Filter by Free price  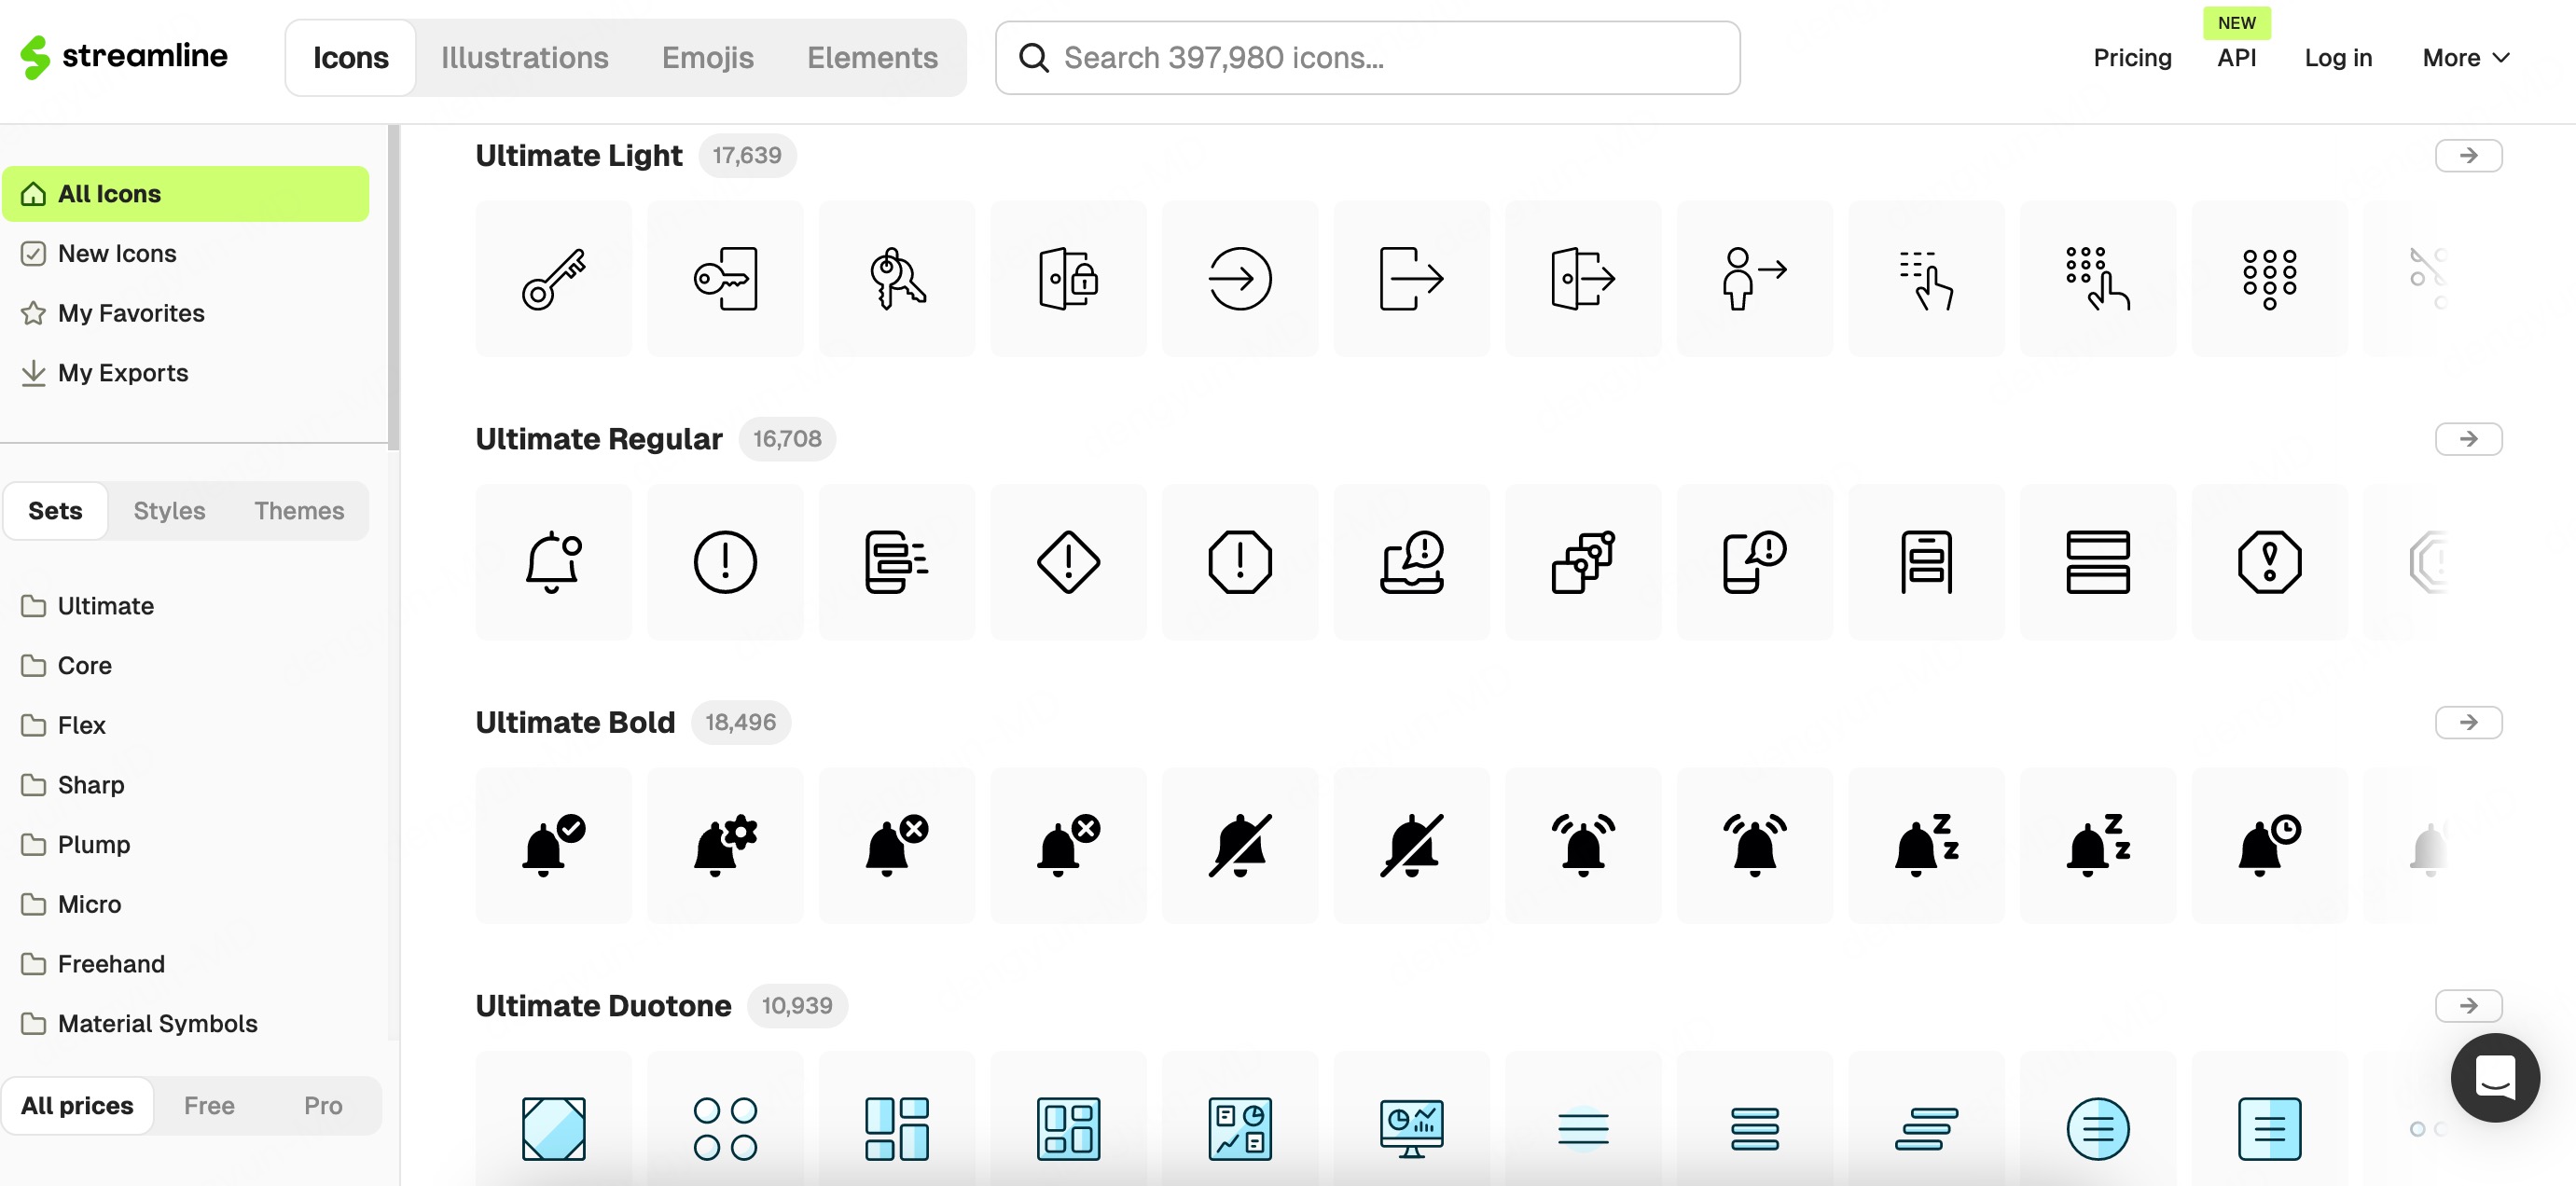tap(209, 1105)
